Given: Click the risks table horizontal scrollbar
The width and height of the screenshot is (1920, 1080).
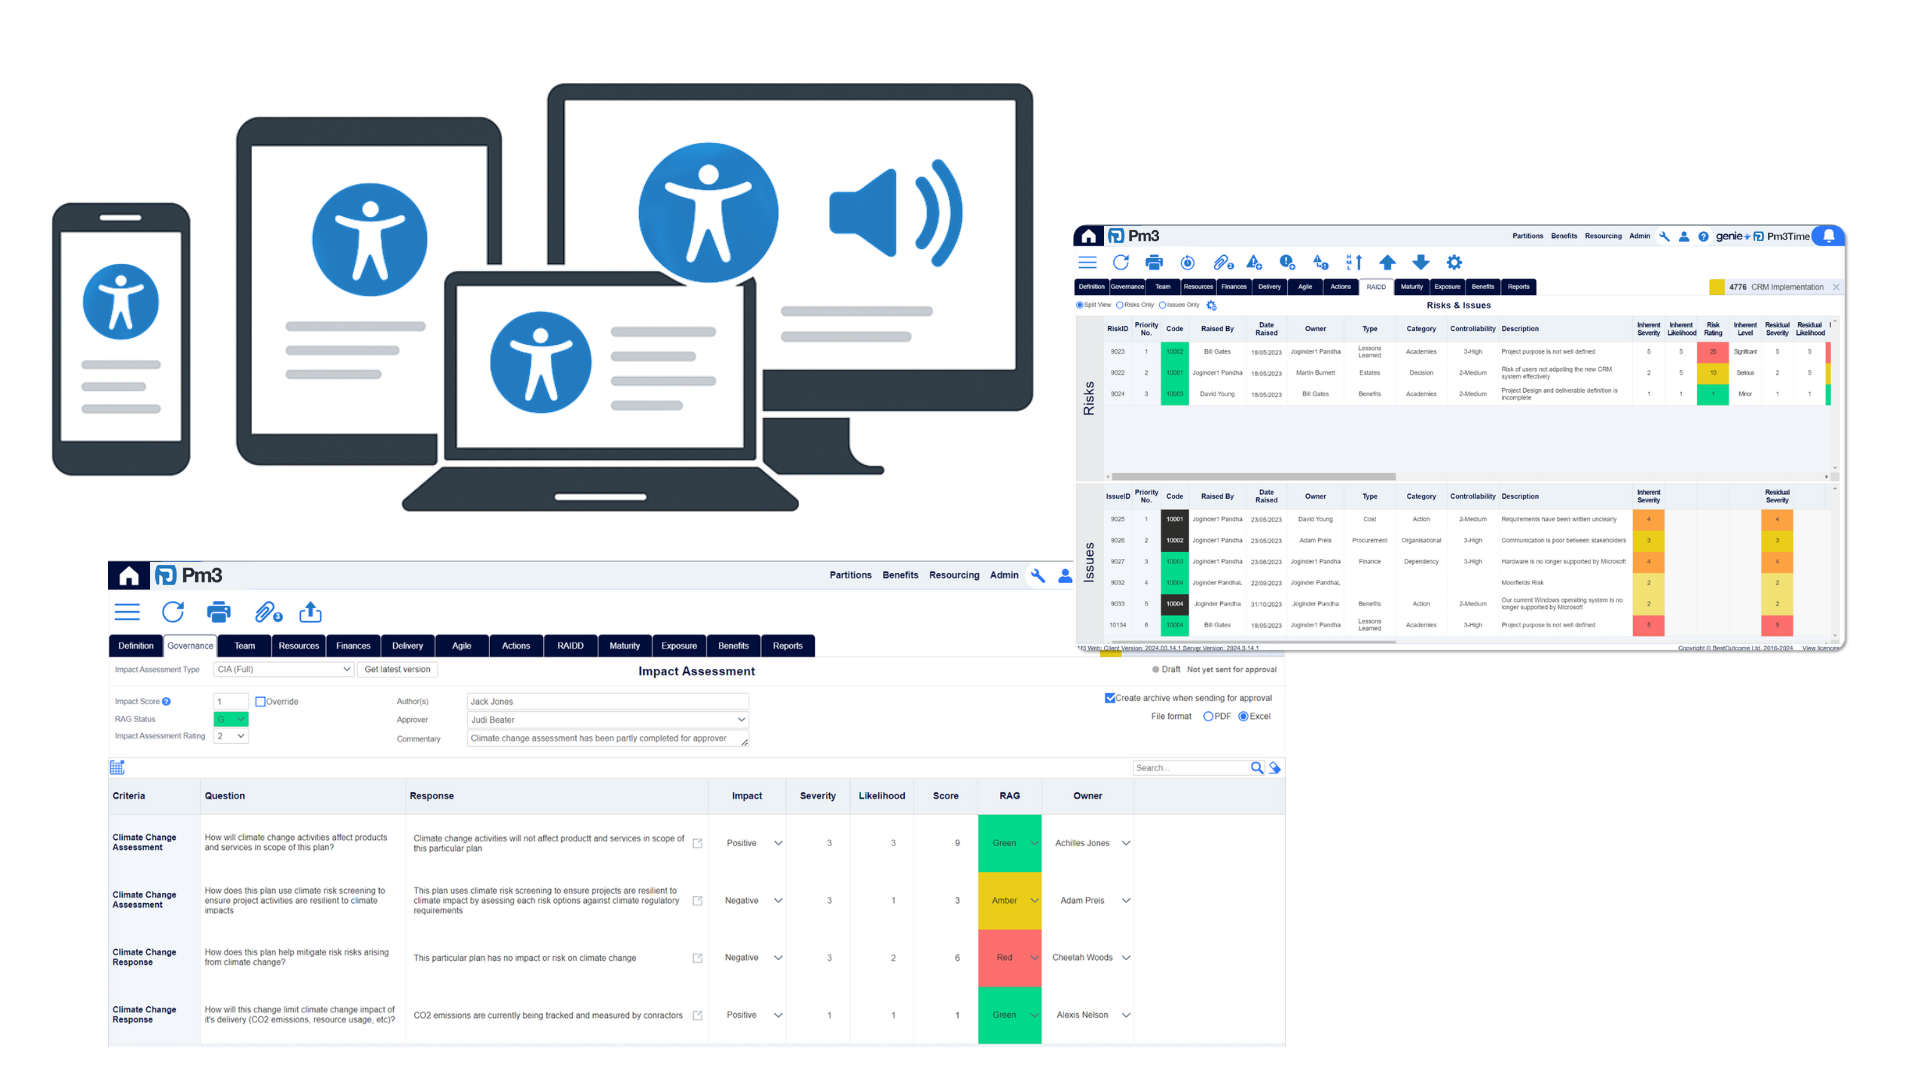Looking at the screenshot, I should [x=1254, y=477].
